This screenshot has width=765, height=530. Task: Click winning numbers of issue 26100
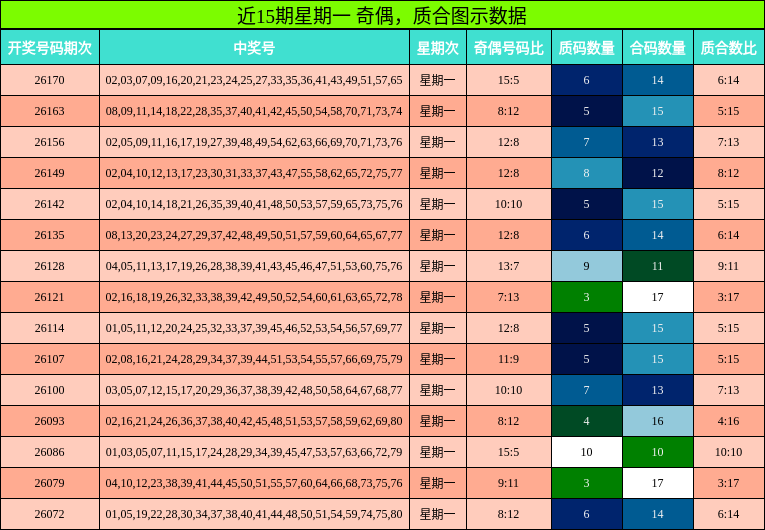pyautogui.click(x=254, y=390)
